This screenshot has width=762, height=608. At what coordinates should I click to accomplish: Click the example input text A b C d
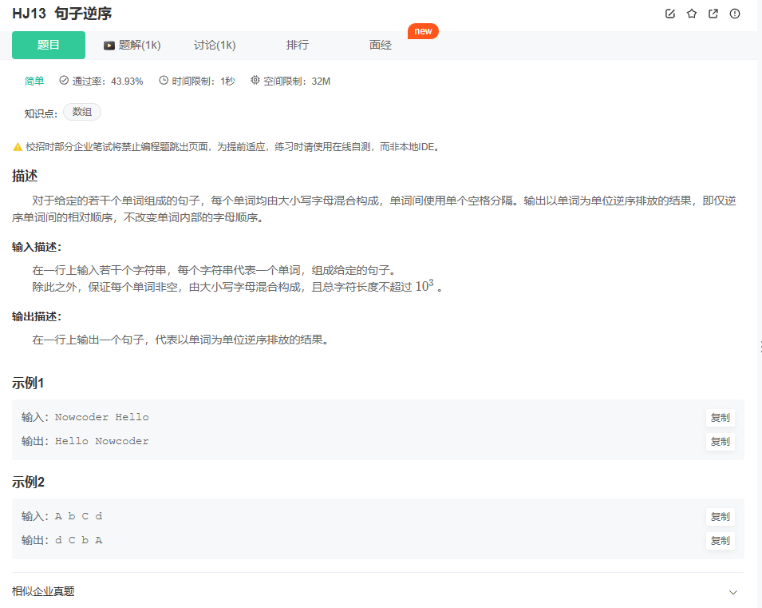pyautogui.click(x=79, y=516)
